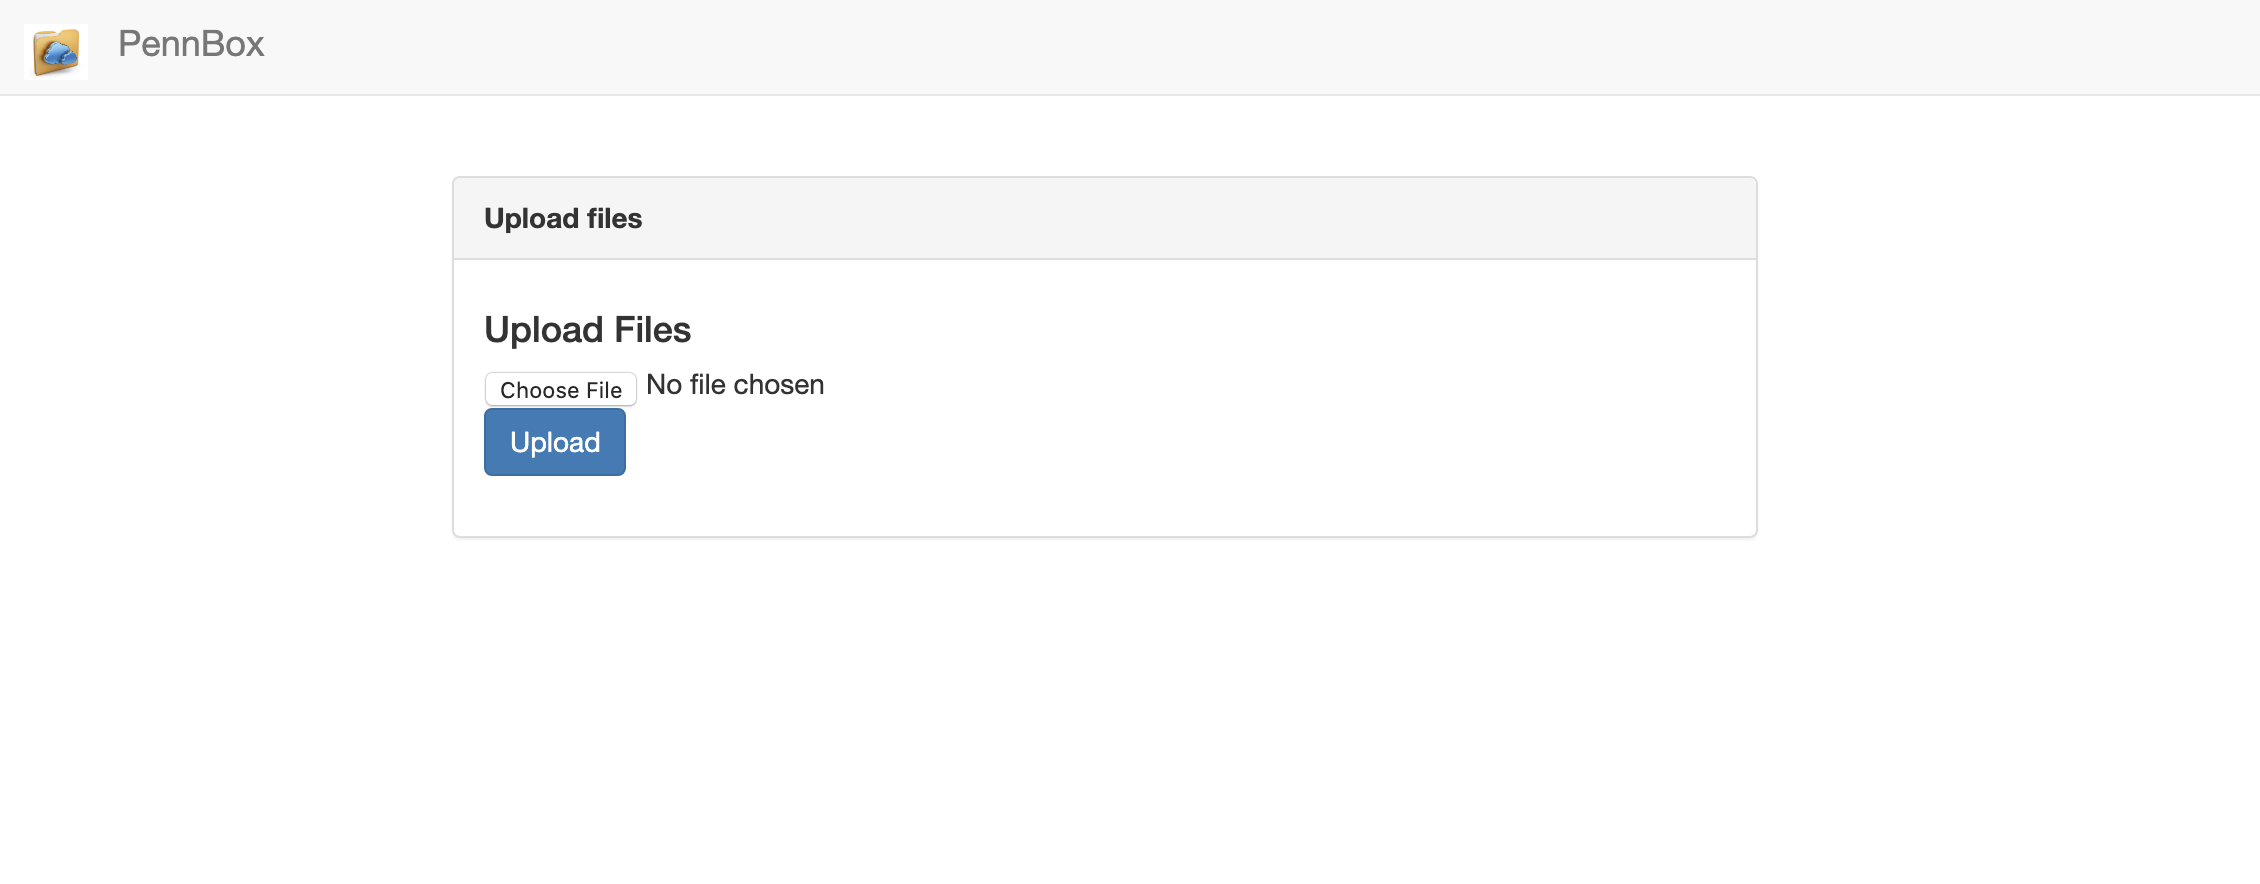Screen dimensions: 2260x884
Task: Click the 'Upload files' panel header
Action: tap(1105, 219)
